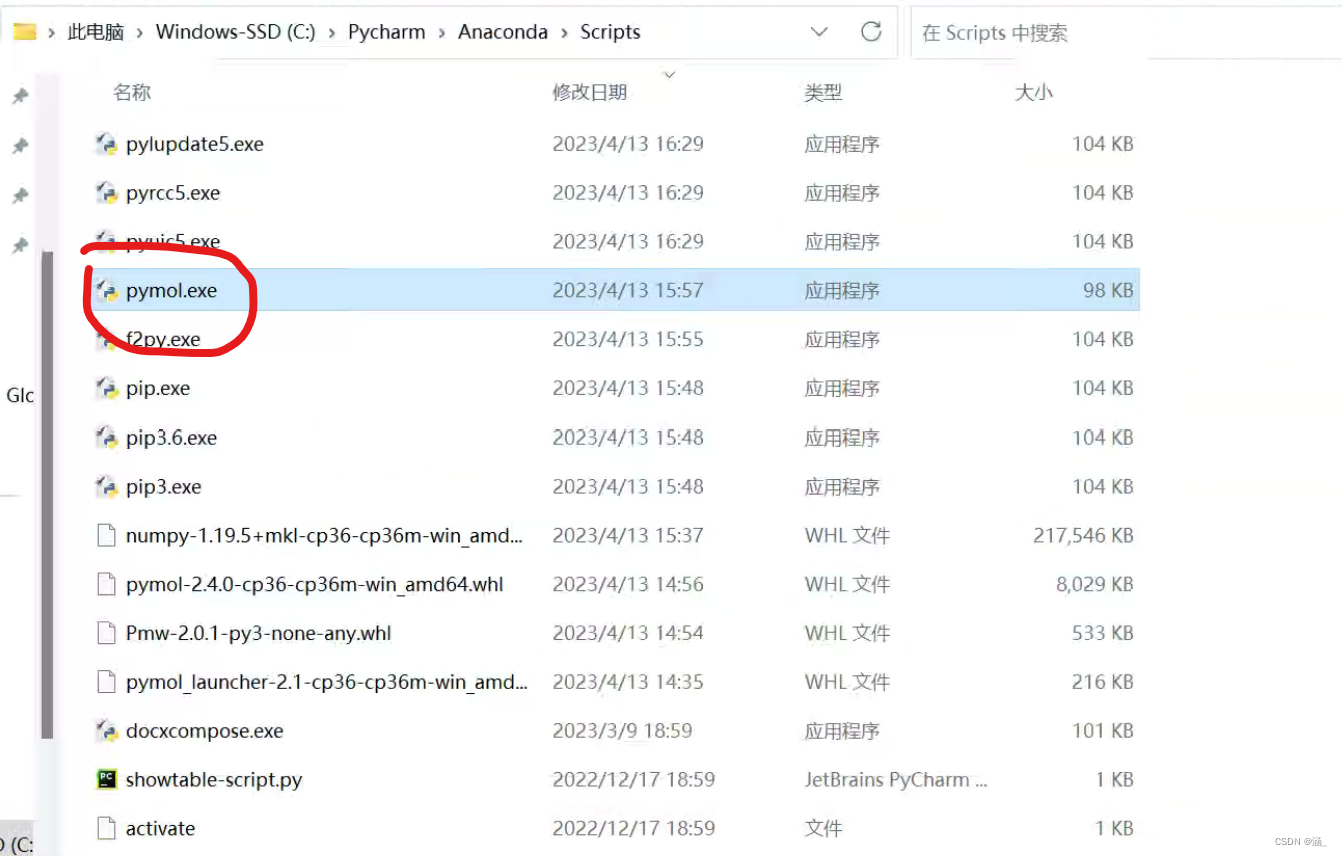Select the numpy-1.19.5+mkl whl file name
Image resolution: width=1342 pixels, height=856 pixels.
(x=324, y=536)
